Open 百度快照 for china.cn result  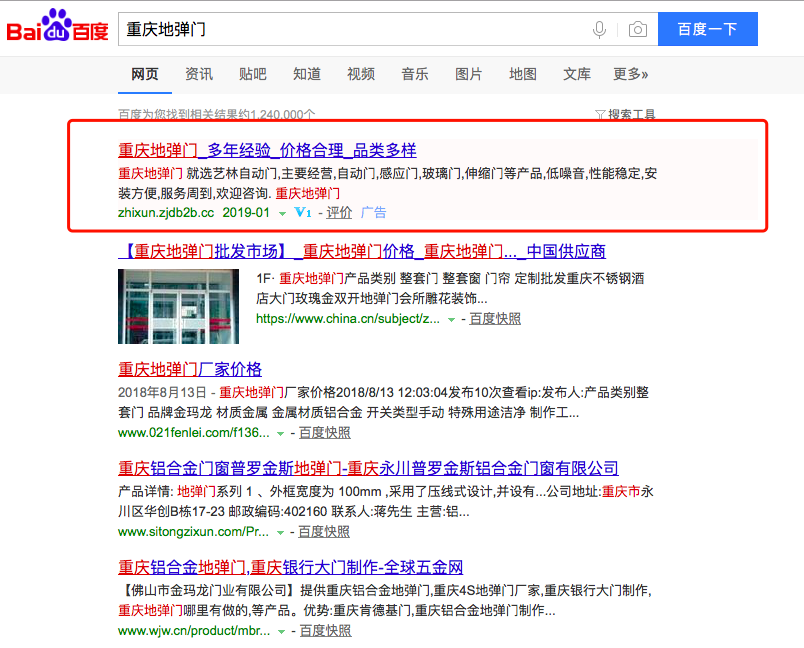[495, 318]
